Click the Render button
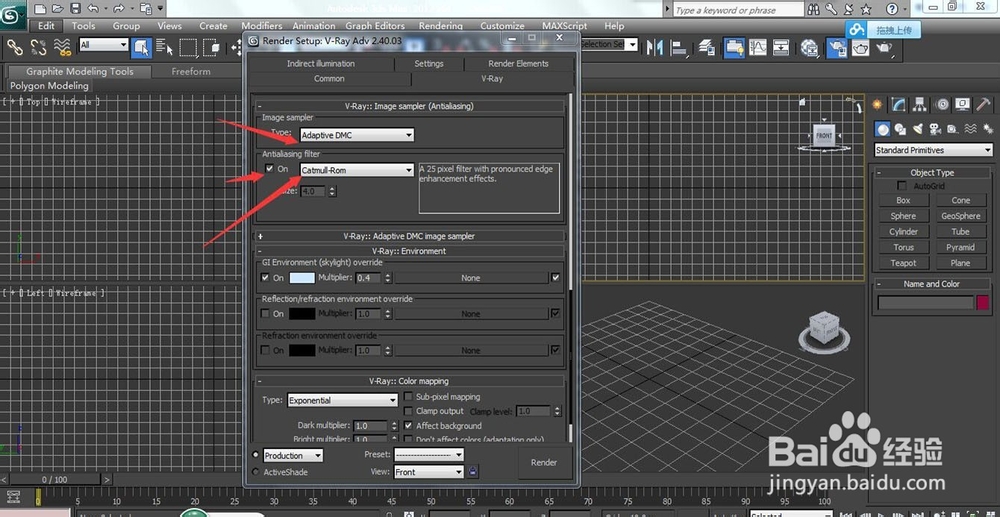The width and height of the screenshot is (1000, 517). 544,463
